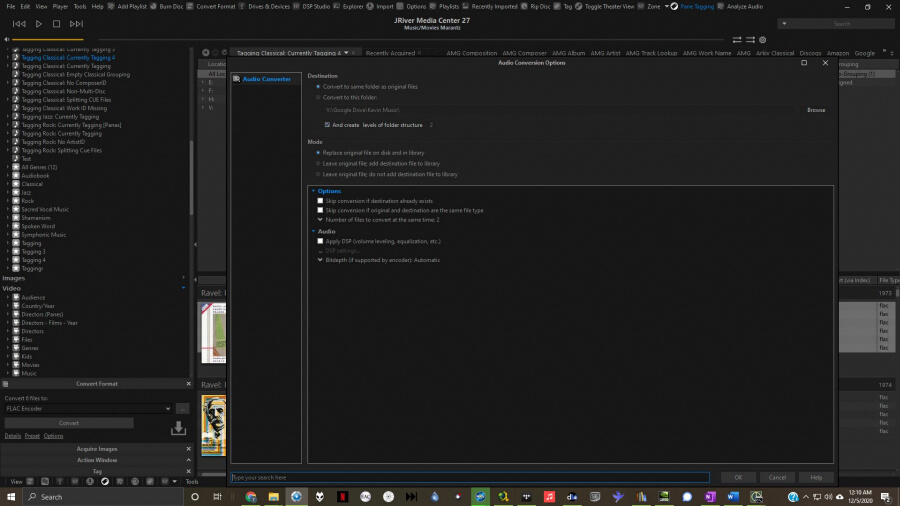This screenshot has width=900, height=506.
Task: Click the playback options gear icon
Action: pos(763,40)
